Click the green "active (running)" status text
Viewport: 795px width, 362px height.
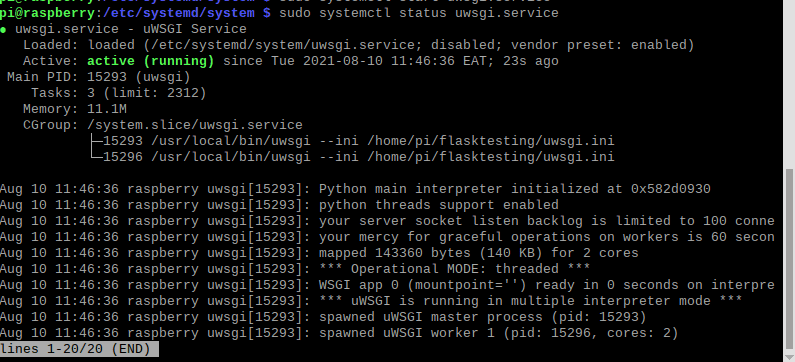[x=151, y=61]
